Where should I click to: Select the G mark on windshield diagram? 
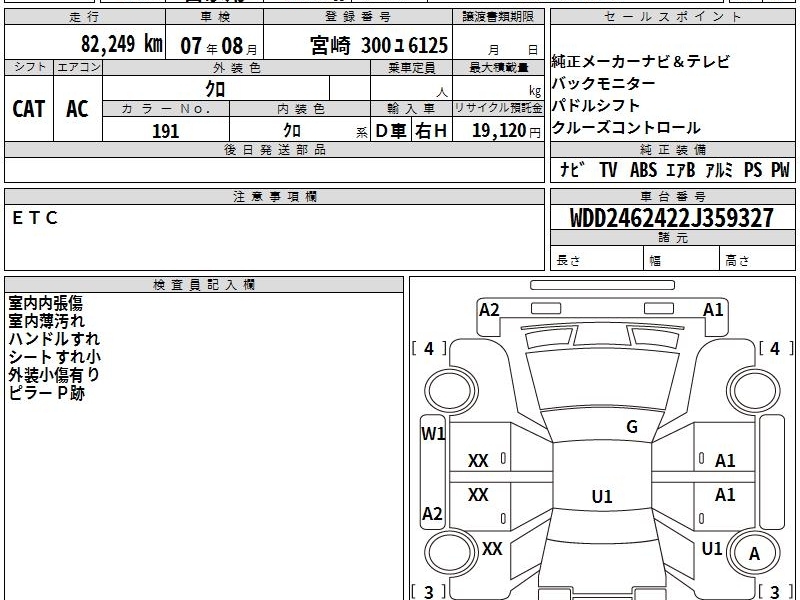[x=632, y=427]
